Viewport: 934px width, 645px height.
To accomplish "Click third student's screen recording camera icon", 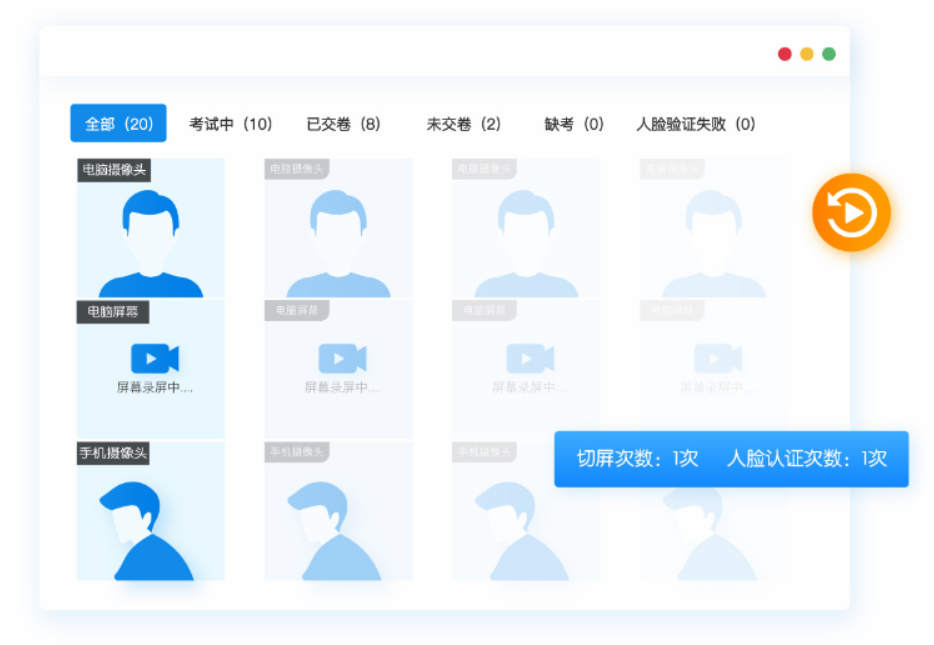I will (x=530, y=358).
